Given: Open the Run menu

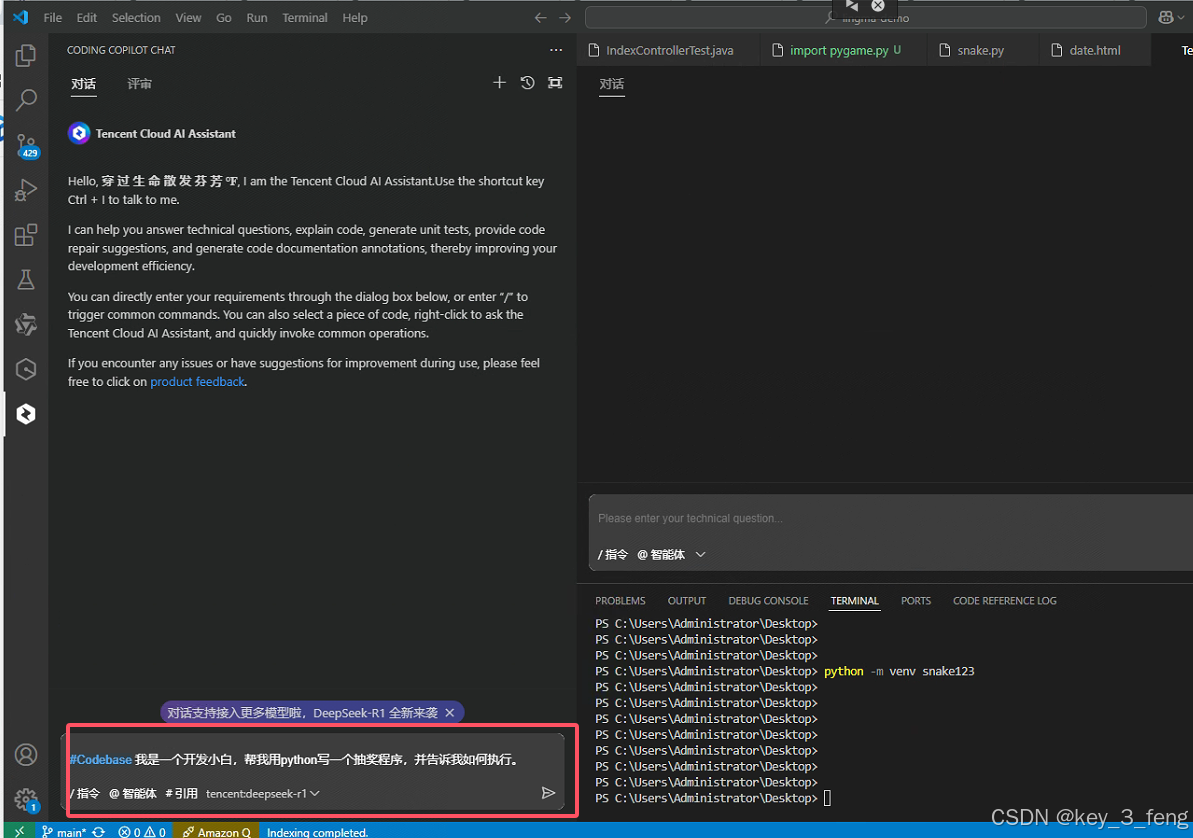Looking at the screenshot, I should pos(256,18).
